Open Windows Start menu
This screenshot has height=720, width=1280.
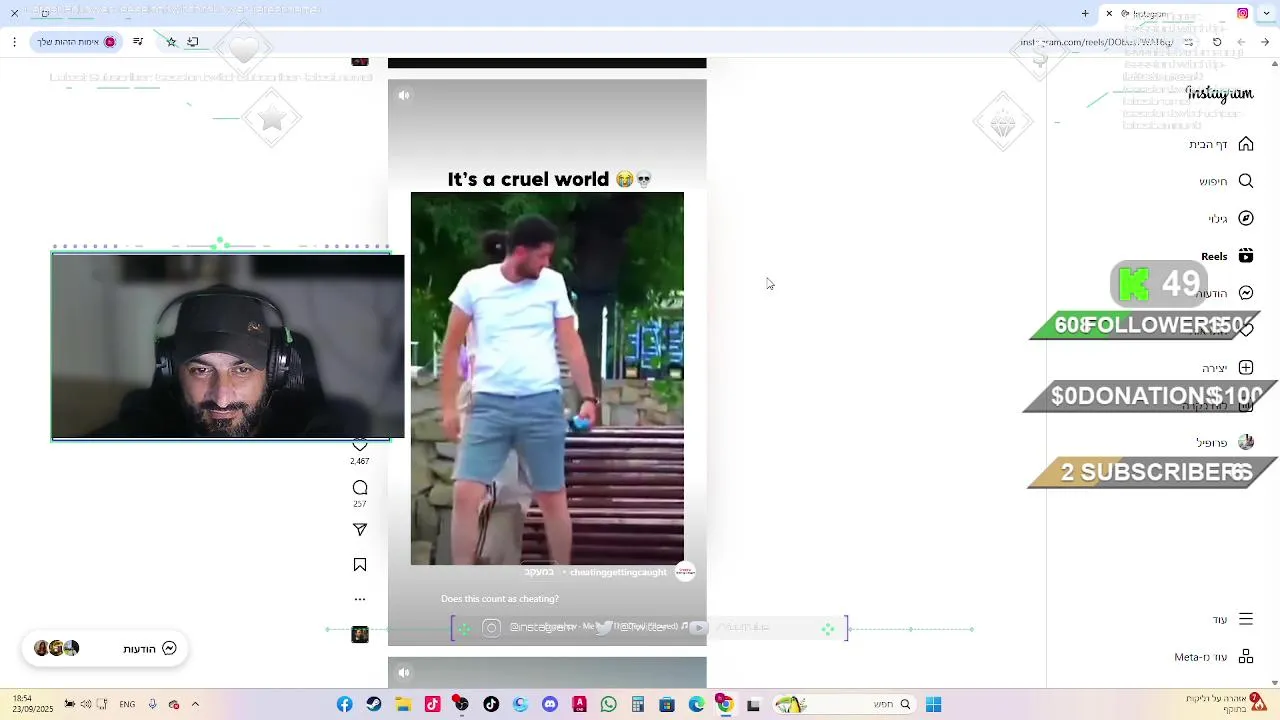click(933, 705)
